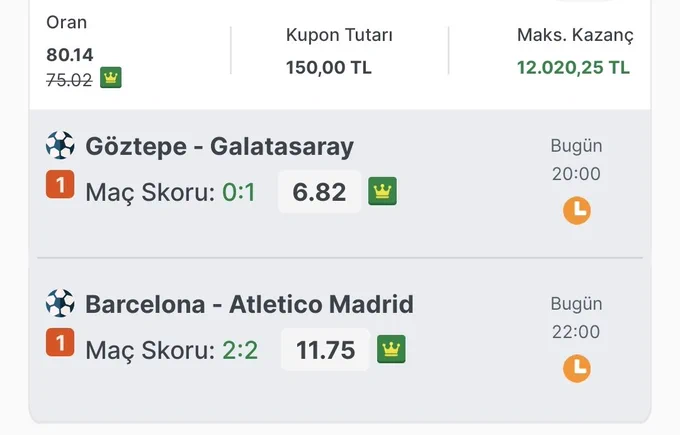Select the 6.82 odds box

coord(320,192)
